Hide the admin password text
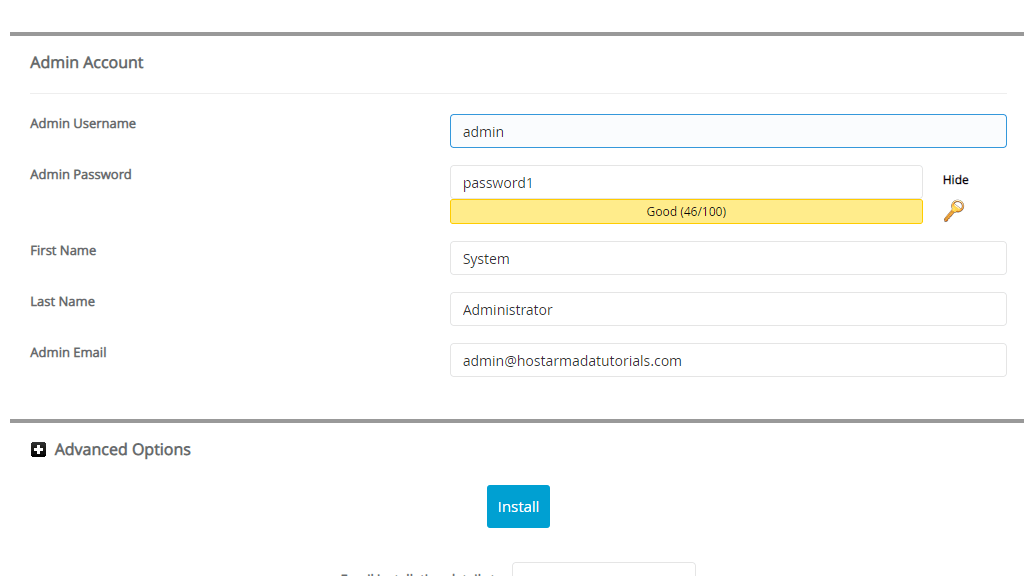The width and height of the screenshot is (1024, 576). (955, 180)
